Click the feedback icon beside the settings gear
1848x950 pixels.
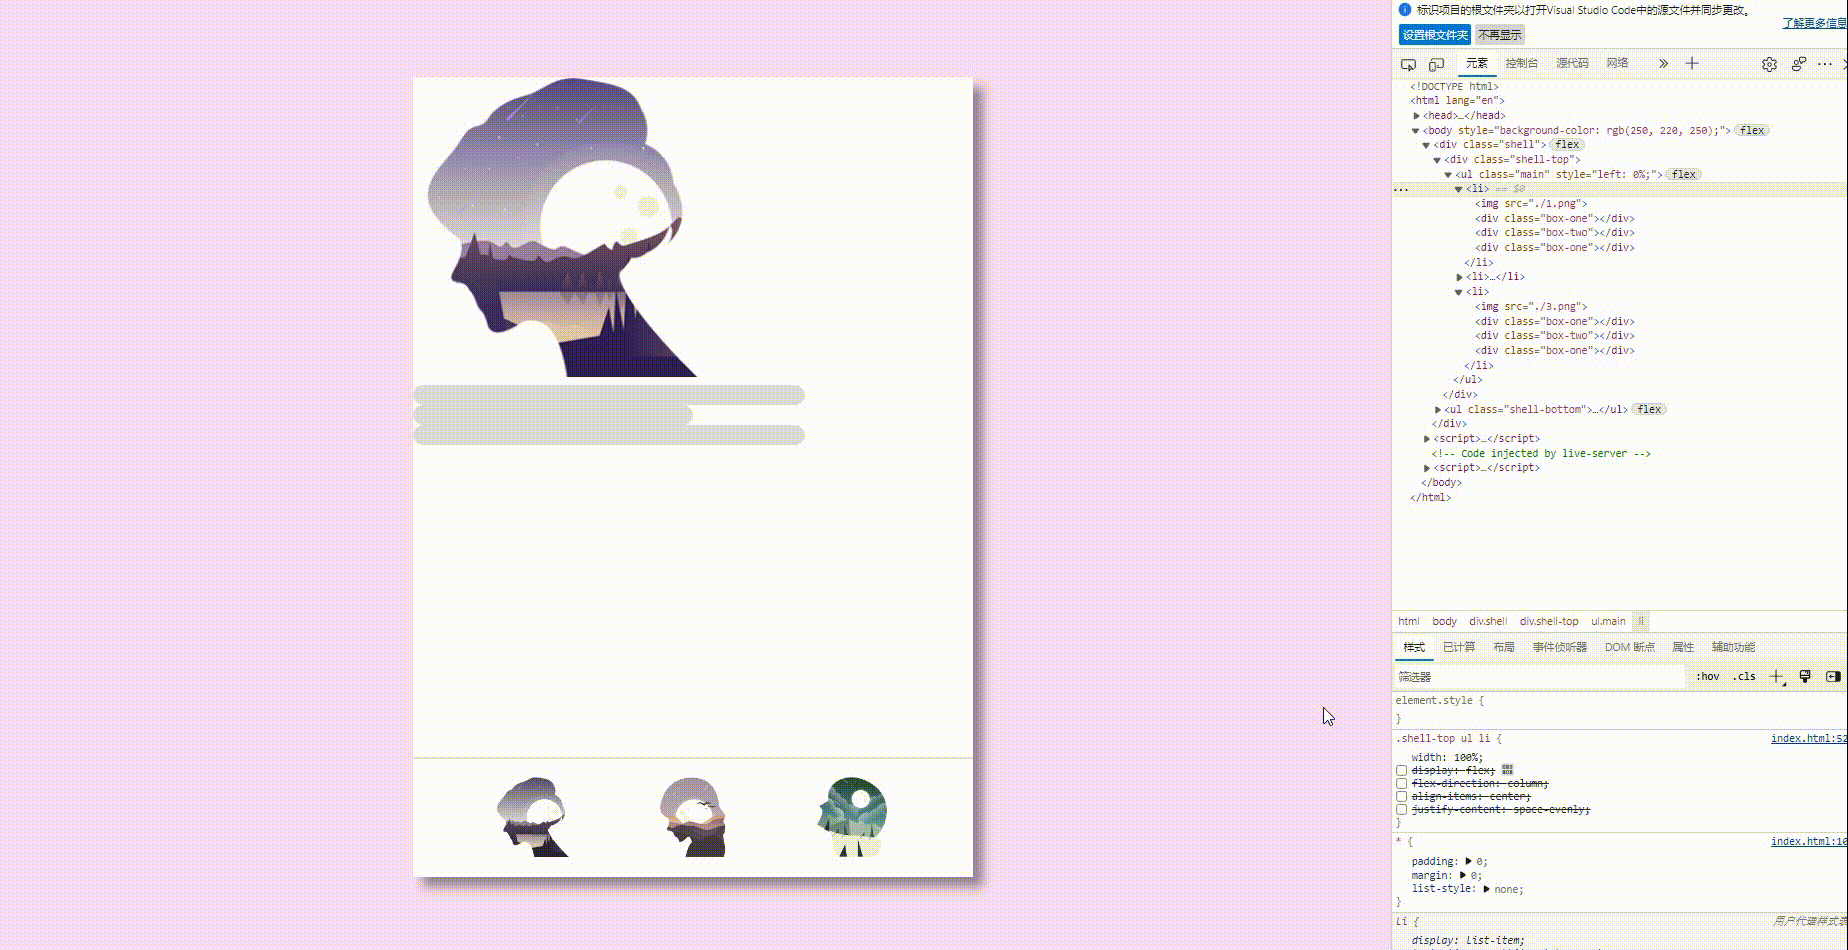pyautogui.click(x=1798, y=64)
